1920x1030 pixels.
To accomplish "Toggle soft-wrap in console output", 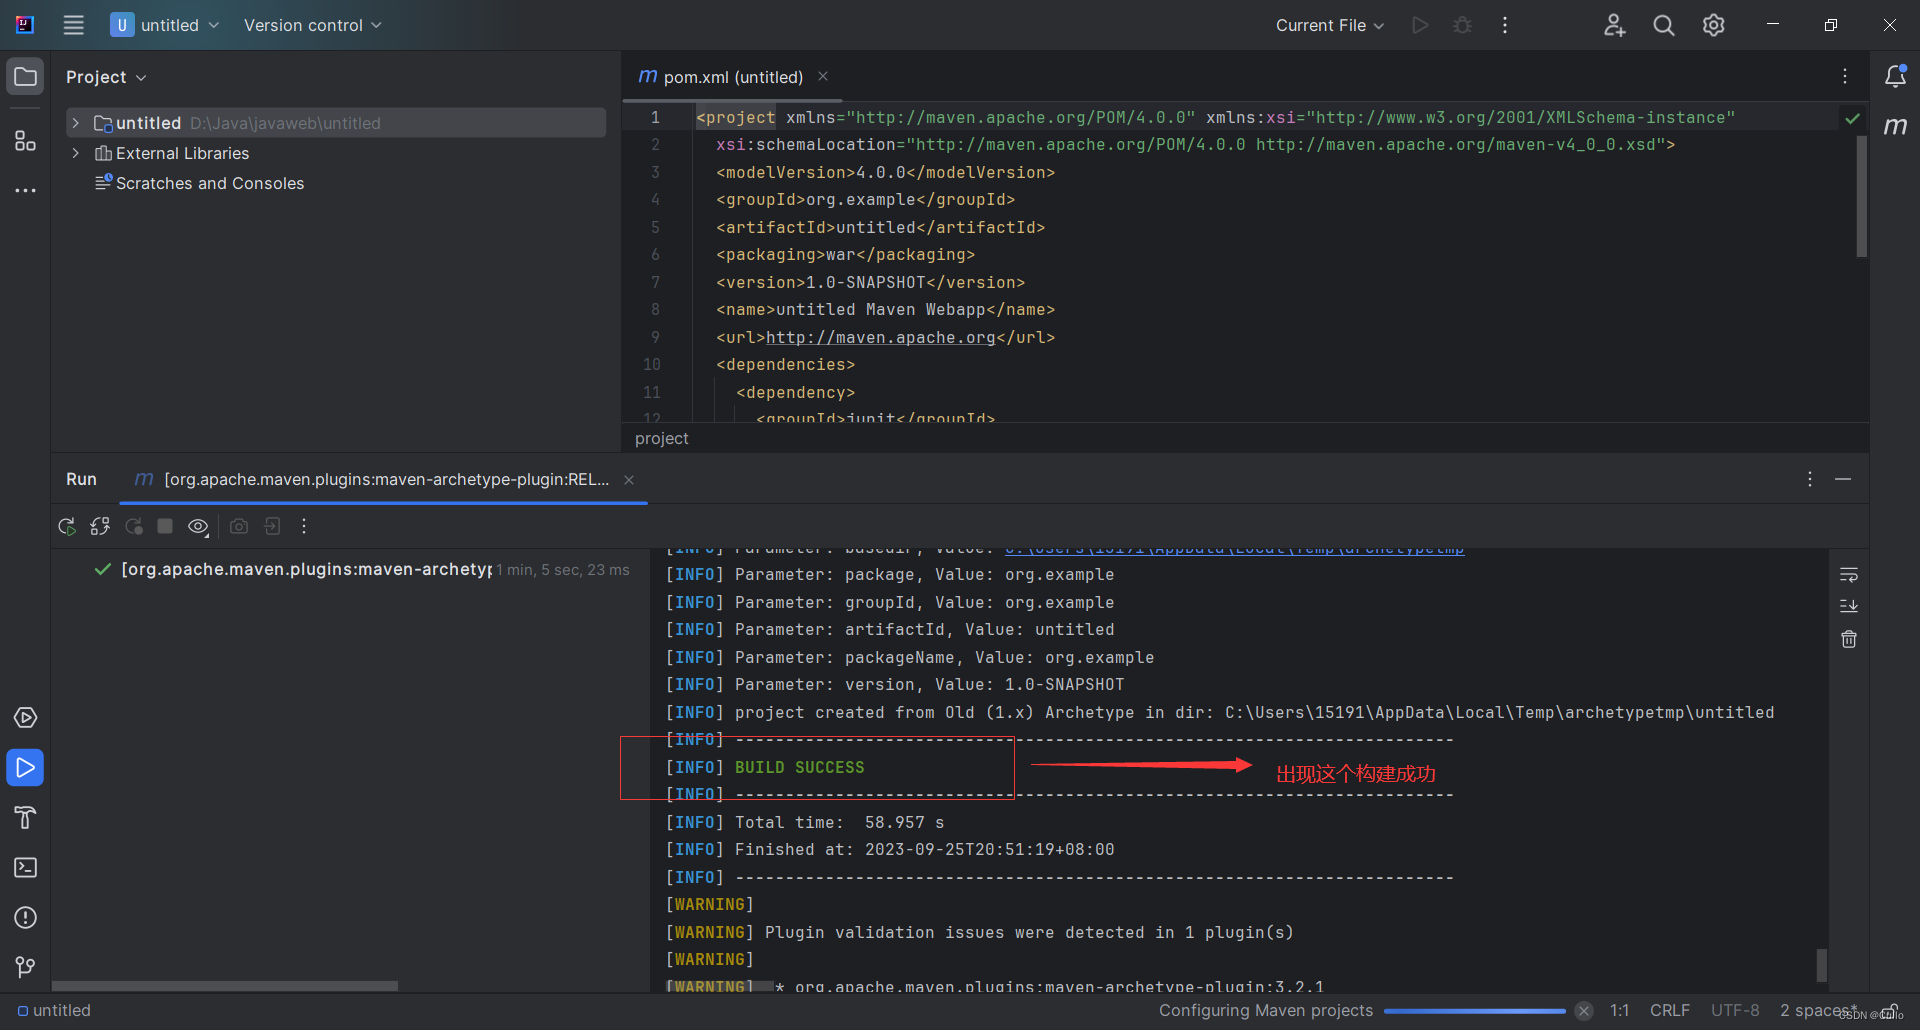I will pos(1849,575).
